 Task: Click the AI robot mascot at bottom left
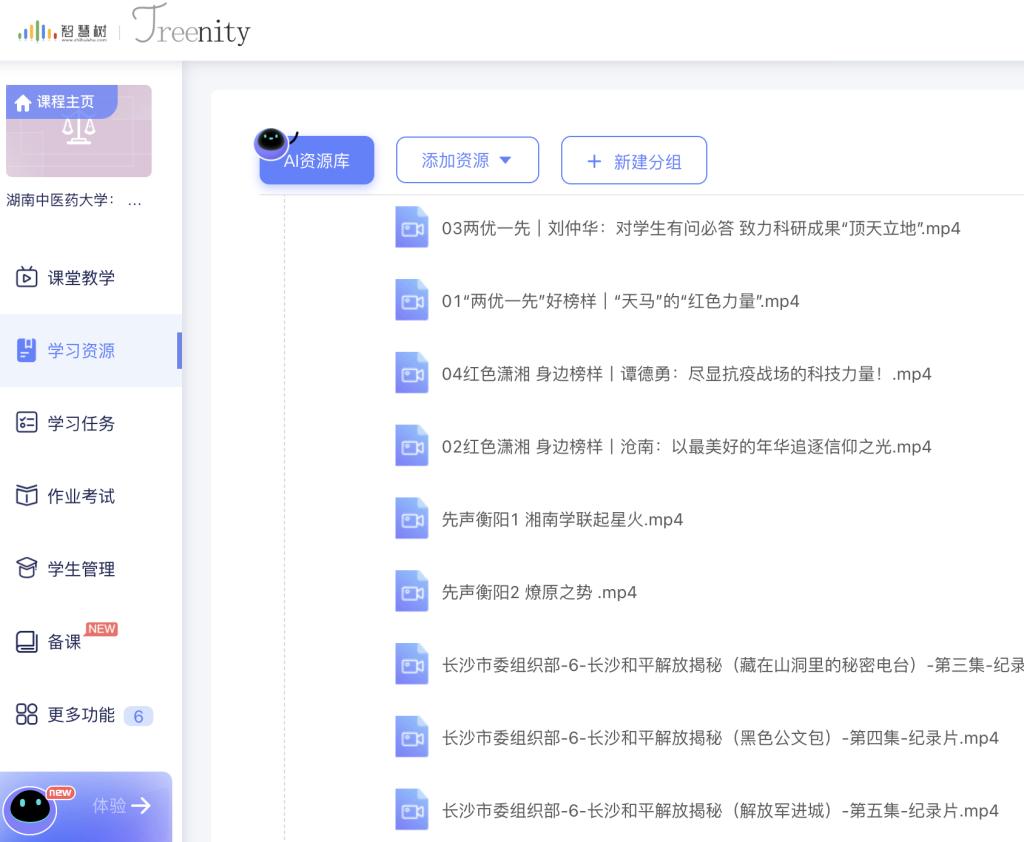tap(32, 806)
